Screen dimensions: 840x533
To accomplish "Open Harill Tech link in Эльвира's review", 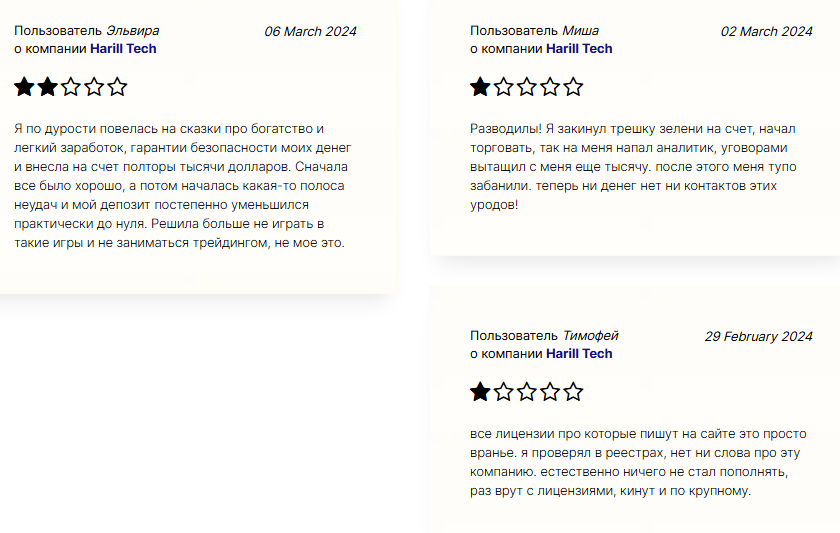I will click(123, 48).
